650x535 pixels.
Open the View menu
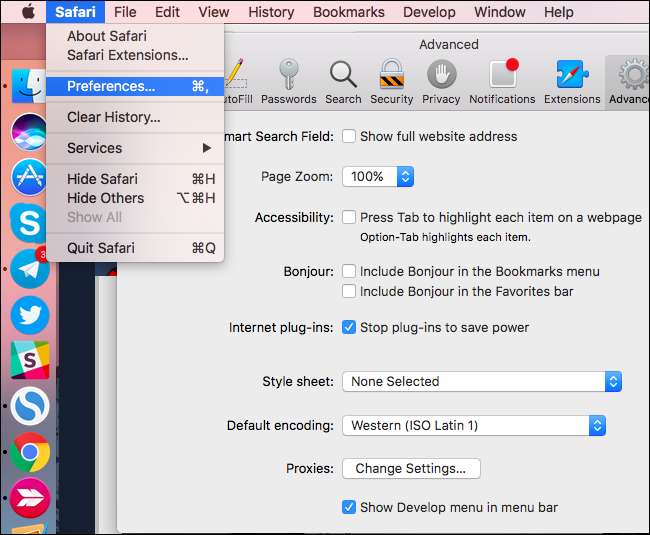pos(213,12)
